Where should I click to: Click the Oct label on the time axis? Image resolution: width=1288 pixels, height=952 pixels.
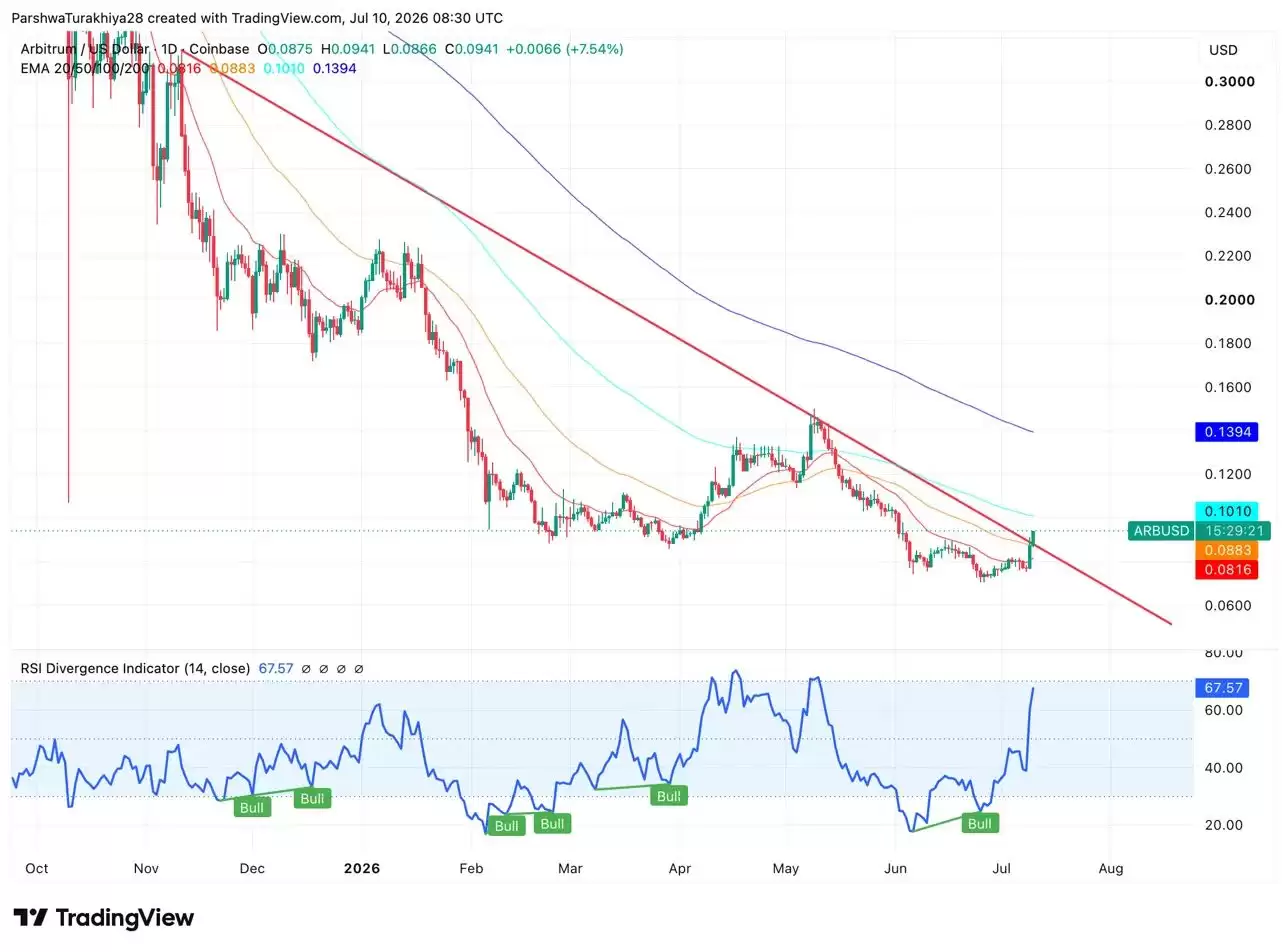[x=37, y=869]
